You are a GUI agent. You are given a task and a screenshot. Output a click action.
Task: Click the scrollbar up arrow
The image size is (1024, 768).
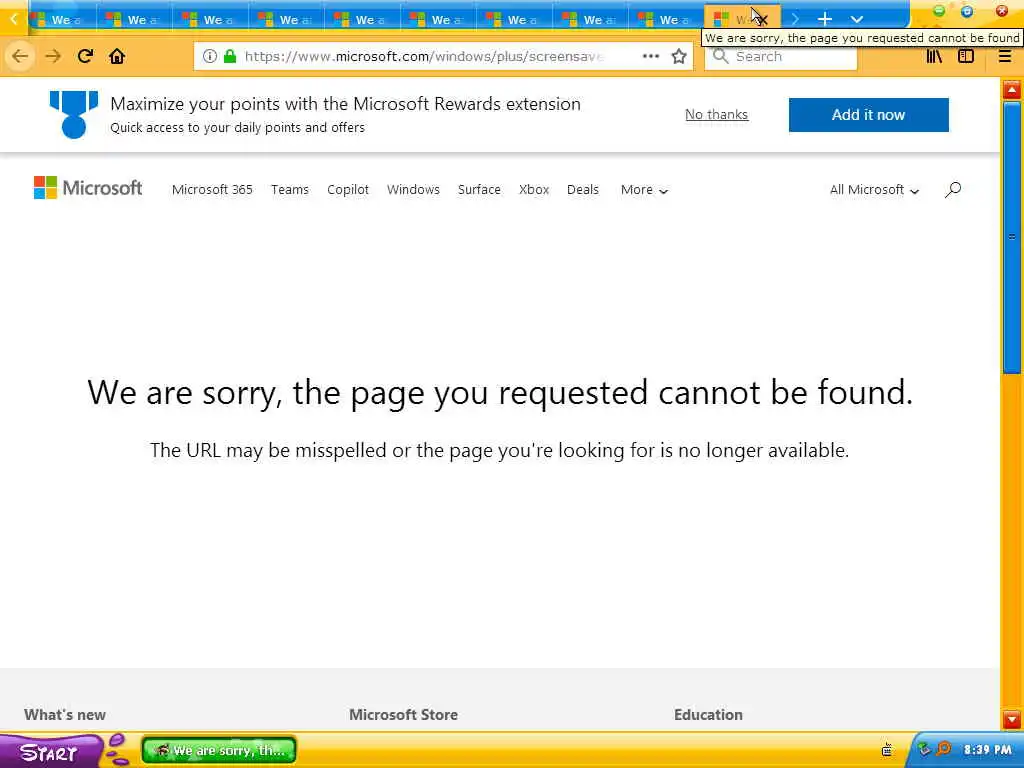click(x=1012, y=89)
